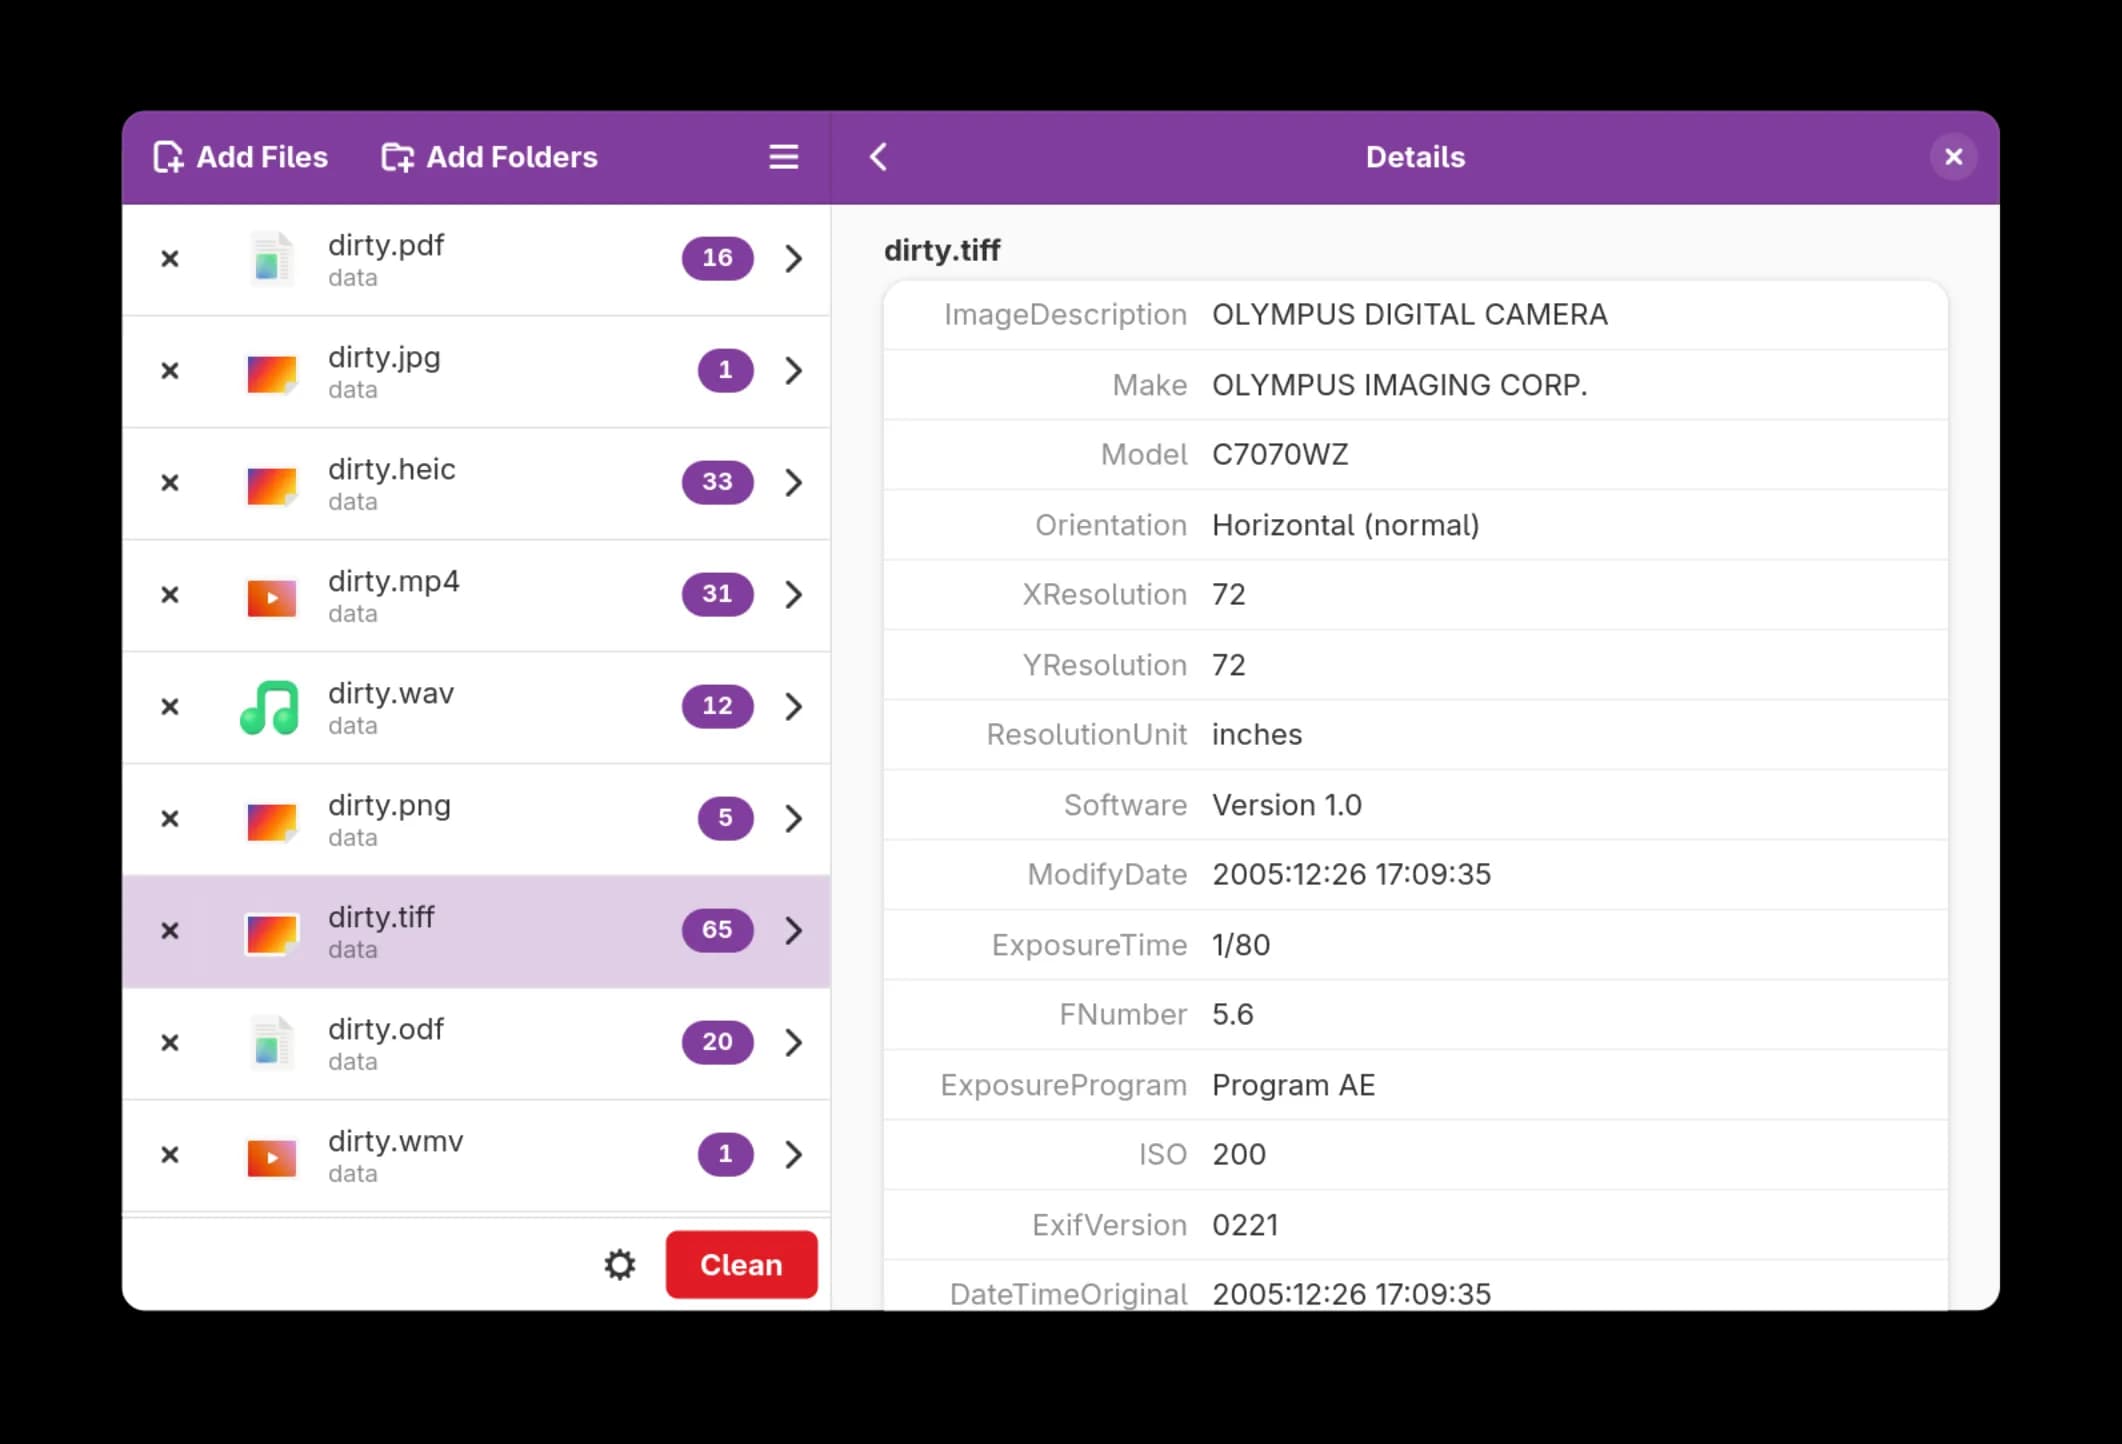Go back using the left chevron
The width and height of the screenshot is (2122, 1444).
click(878, 157)
